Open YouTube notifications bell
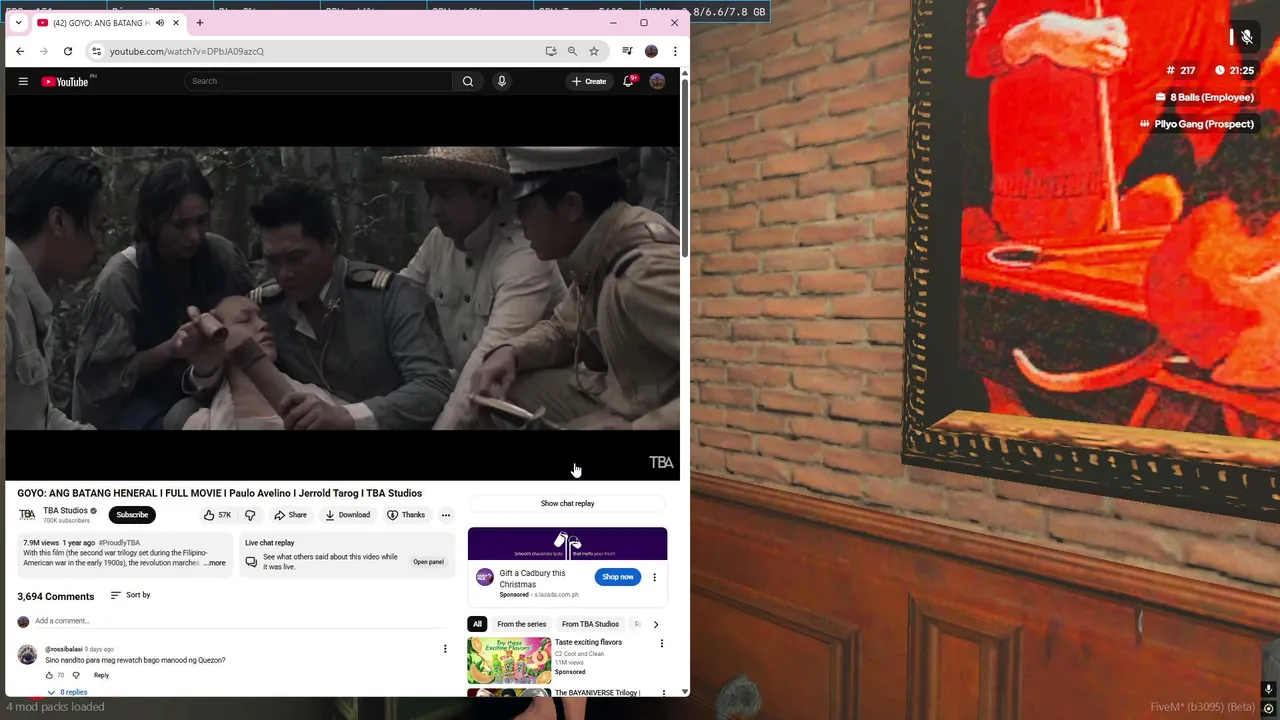The width and height of the screenshot is (1280, 720). pos(628,81)
